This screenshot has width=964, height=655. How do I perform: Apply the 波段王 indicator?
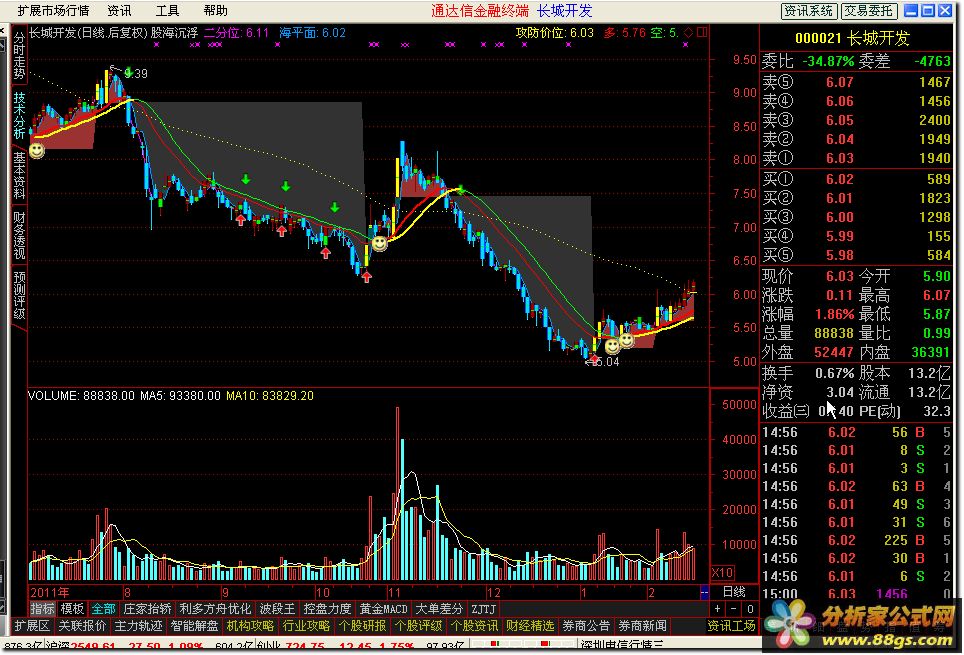[277, 609]
